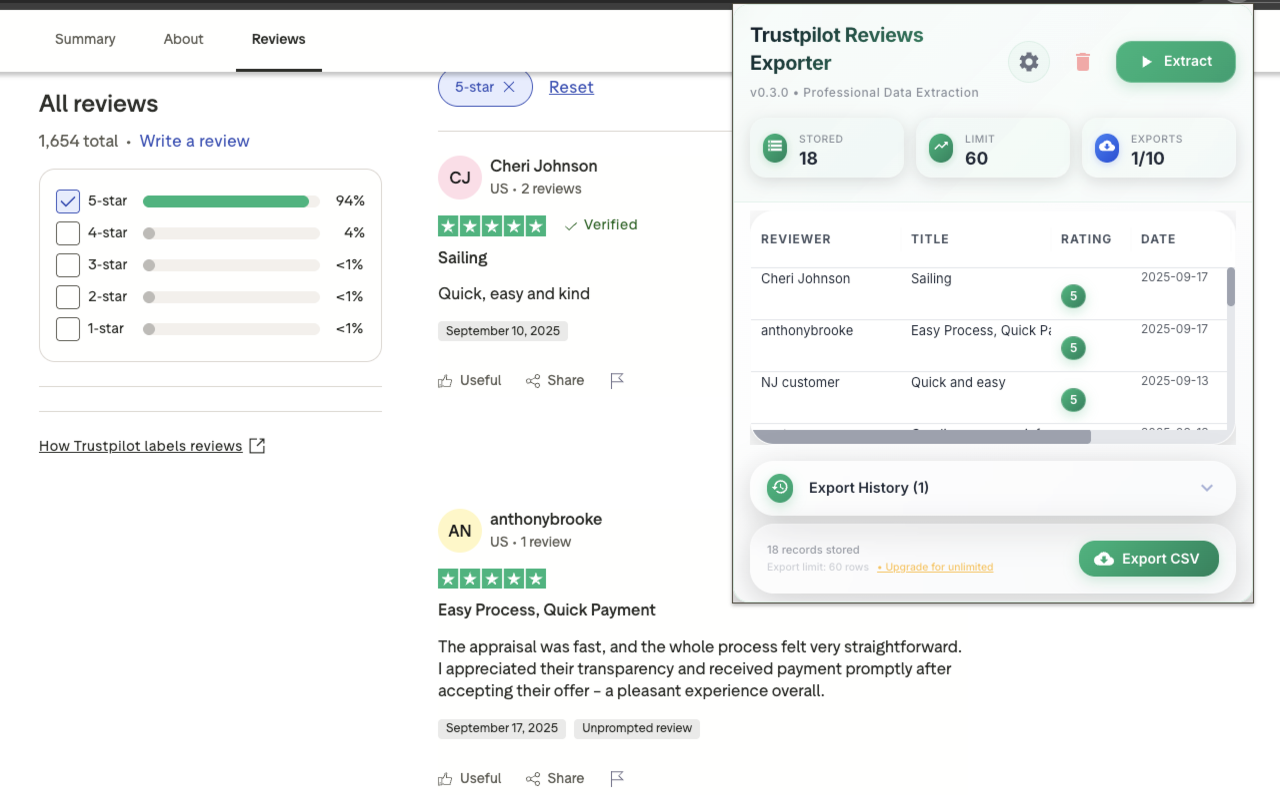1280x800 pixels.
Task: Click the Unprompted review tag
Action: [x=637, y=729]
